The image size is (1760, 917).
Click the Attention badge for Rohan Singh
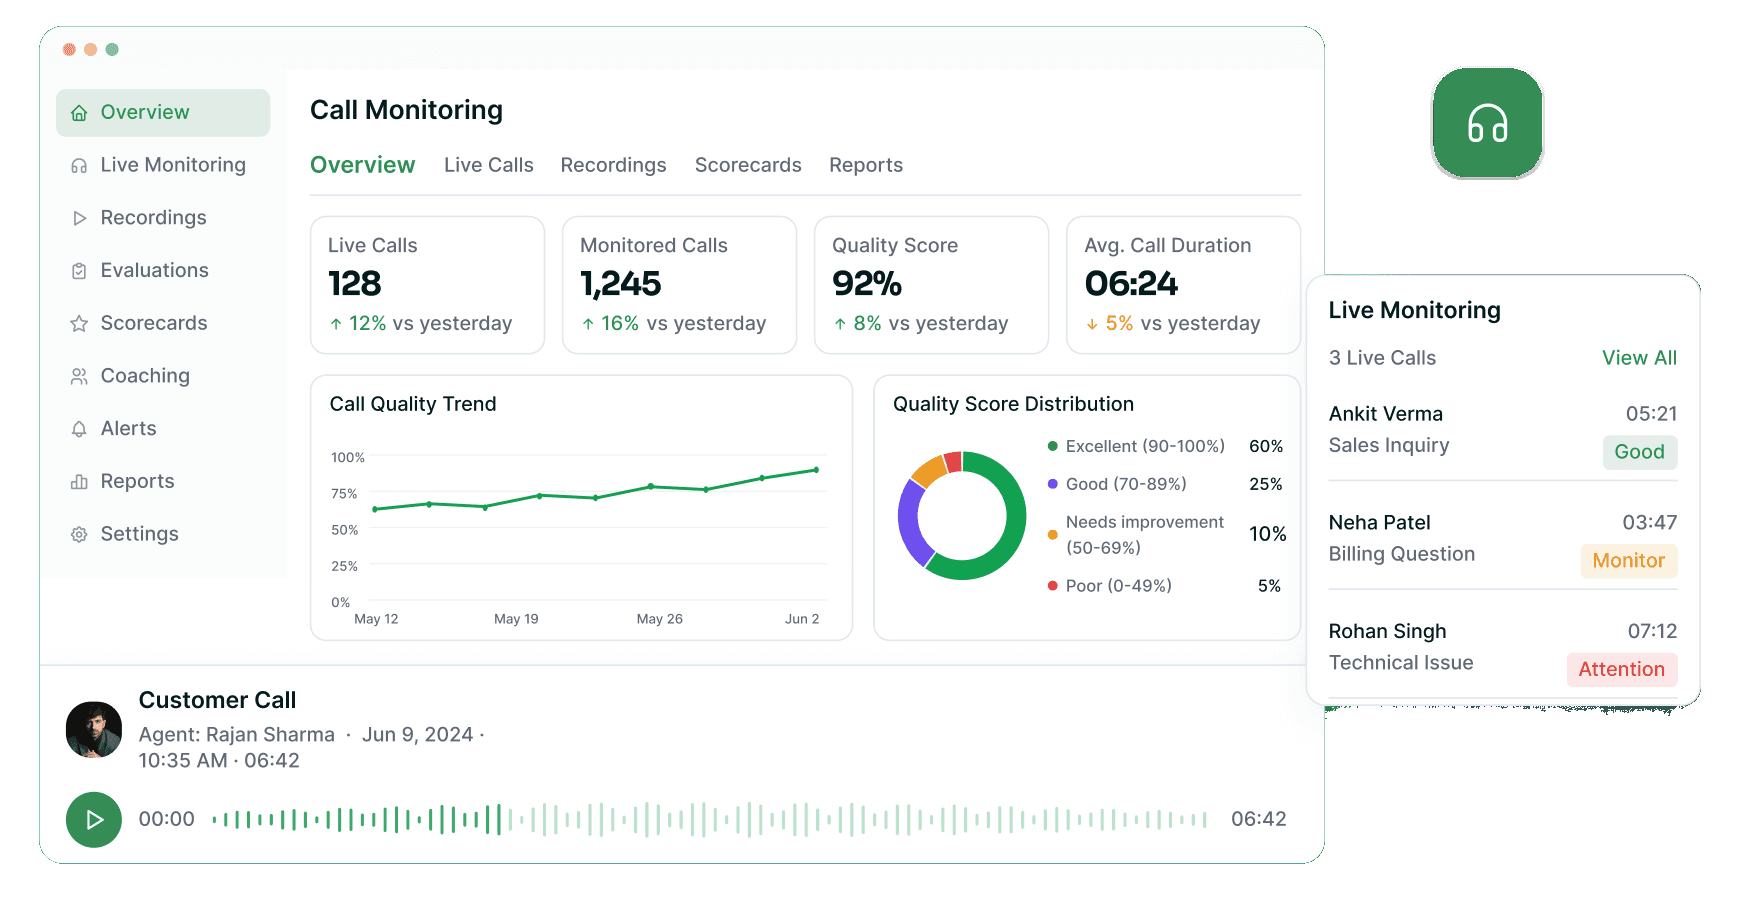click(x=1621, y=670)
